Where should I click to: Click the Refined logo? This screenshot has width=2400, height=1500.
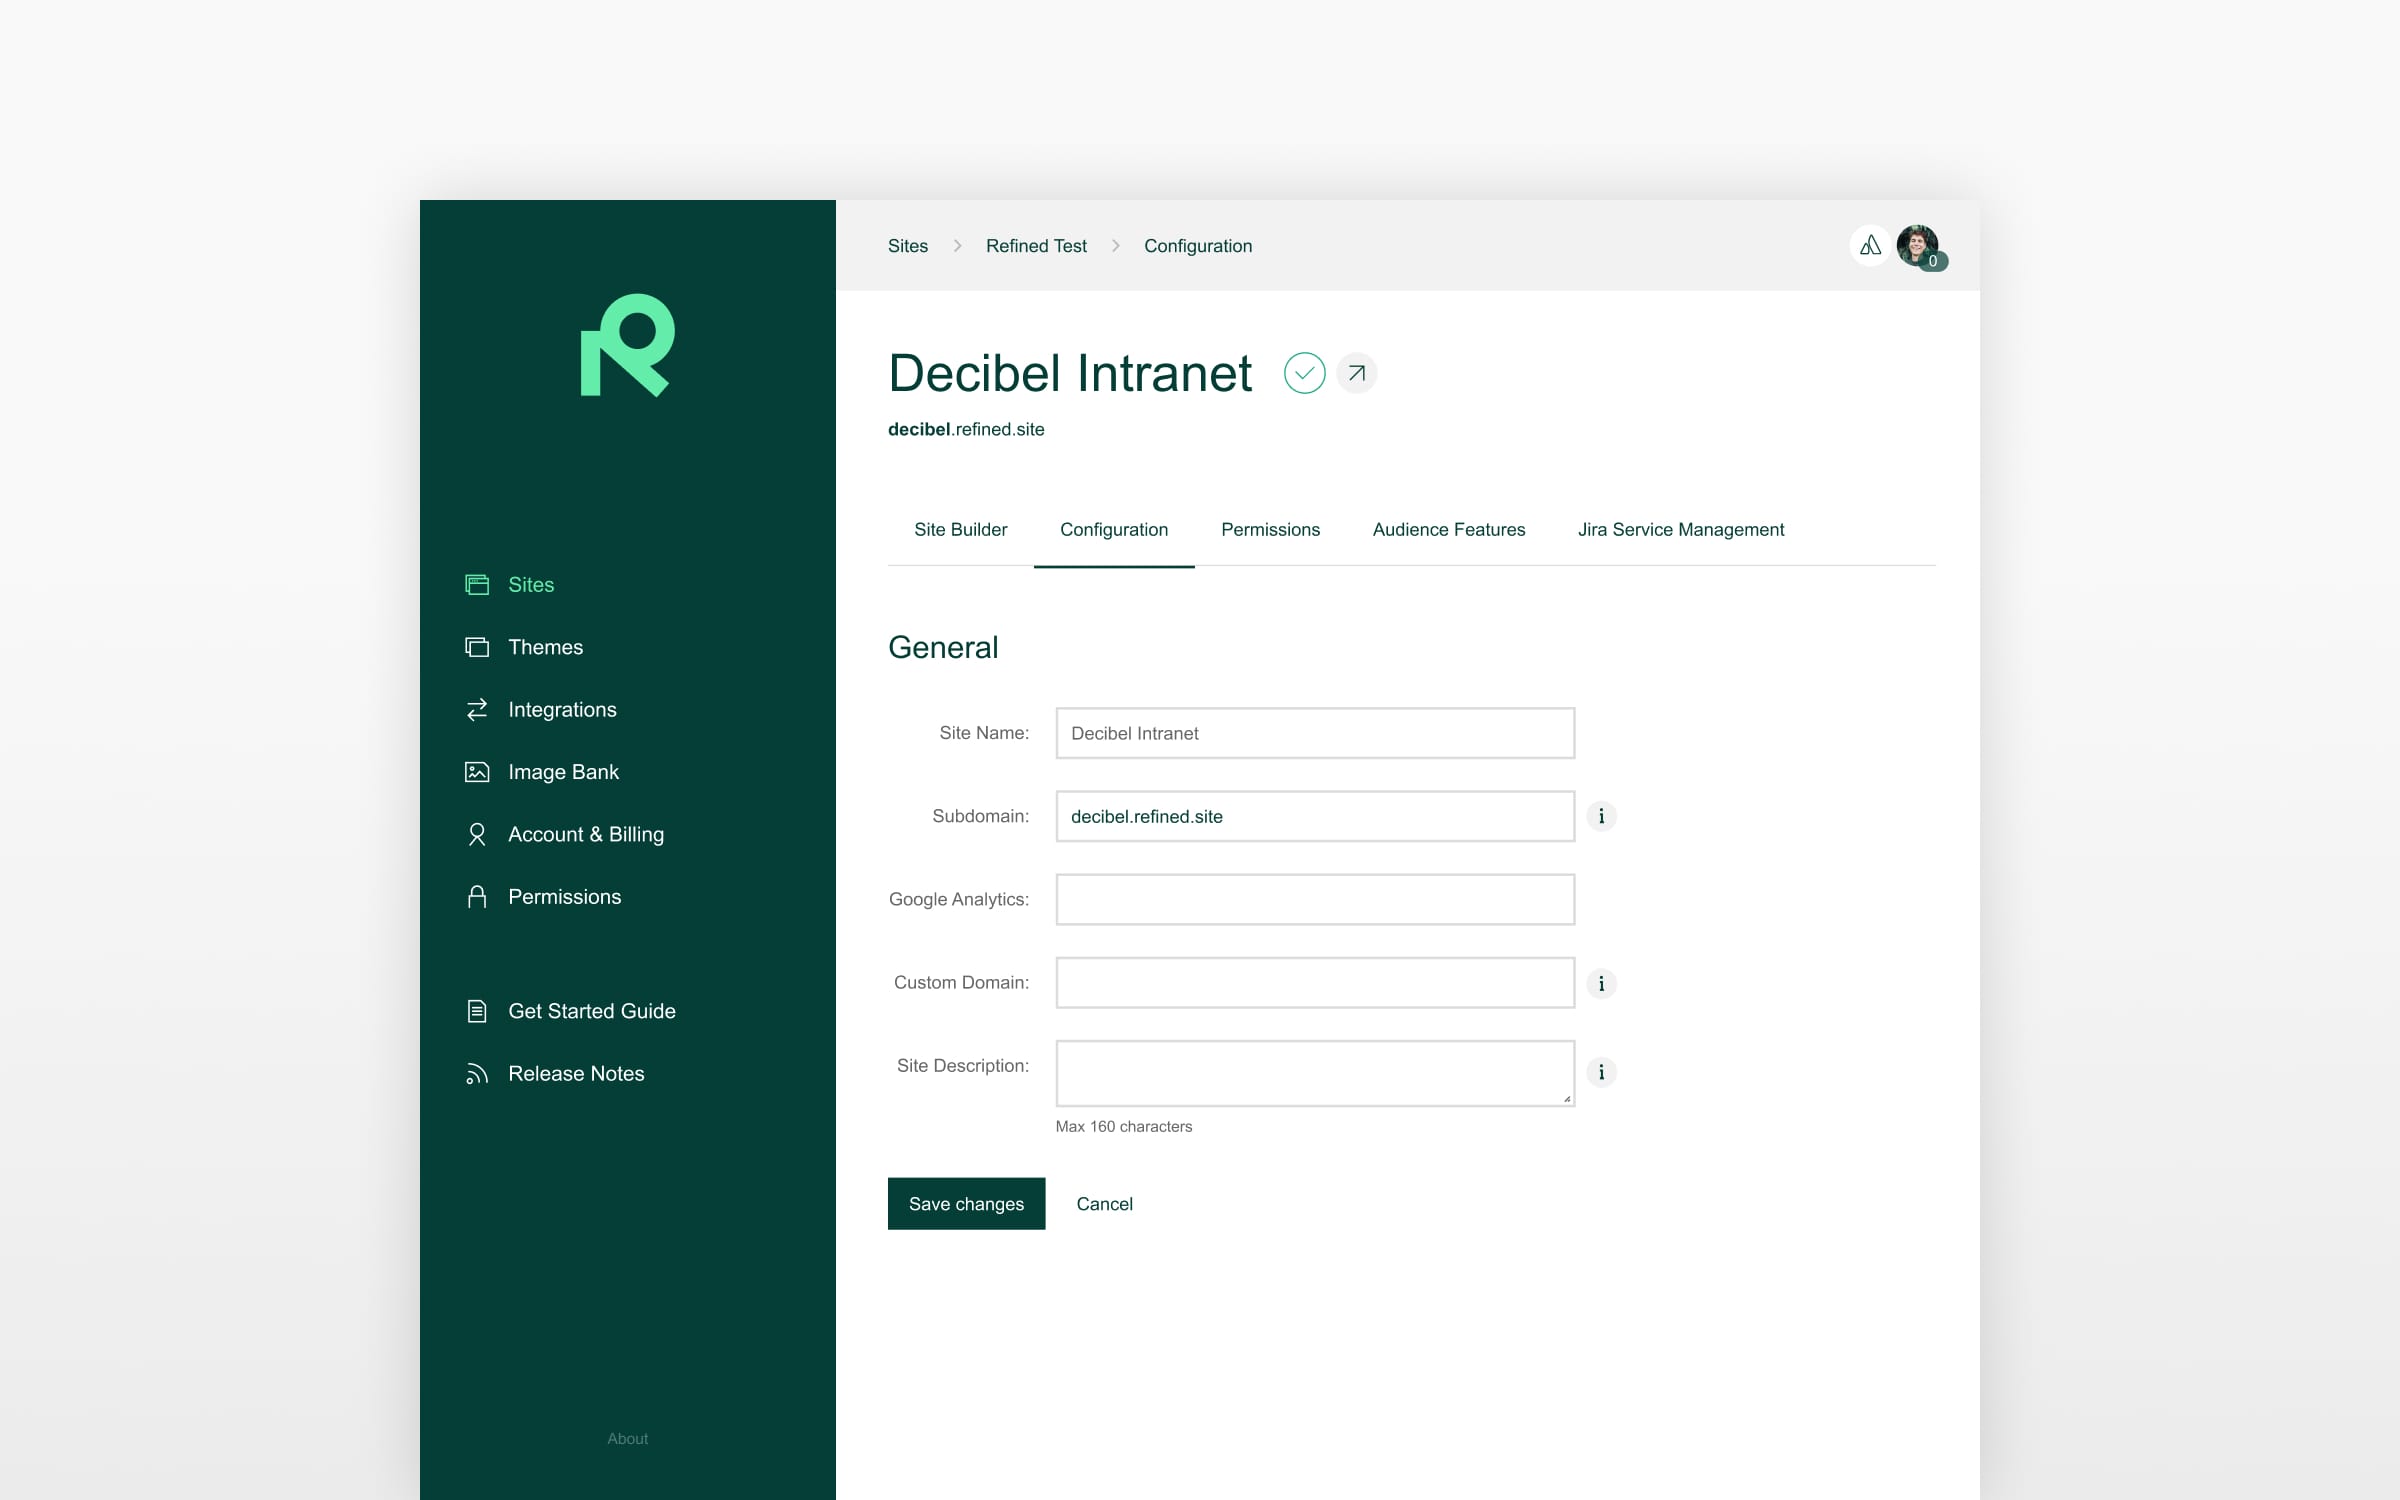click(x=627, y=345)
